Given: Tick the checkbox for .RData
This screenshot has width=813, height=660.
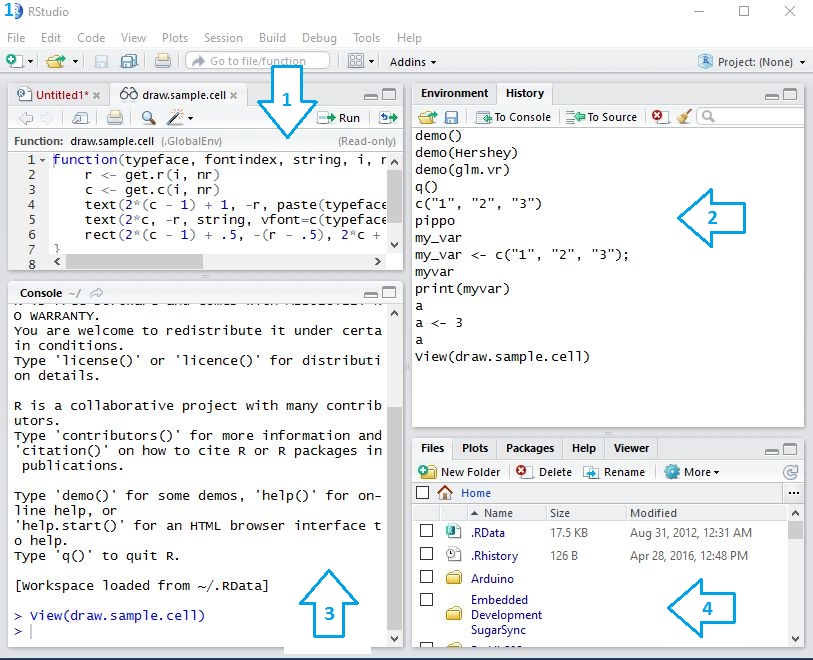Looking at the screenshot, I should 426,531.
